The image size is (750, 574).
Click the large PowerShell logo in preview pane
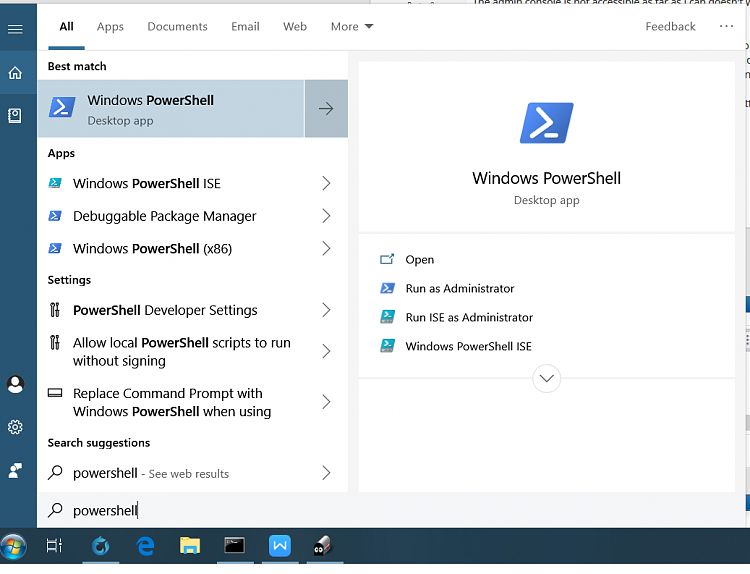(547, 123)
